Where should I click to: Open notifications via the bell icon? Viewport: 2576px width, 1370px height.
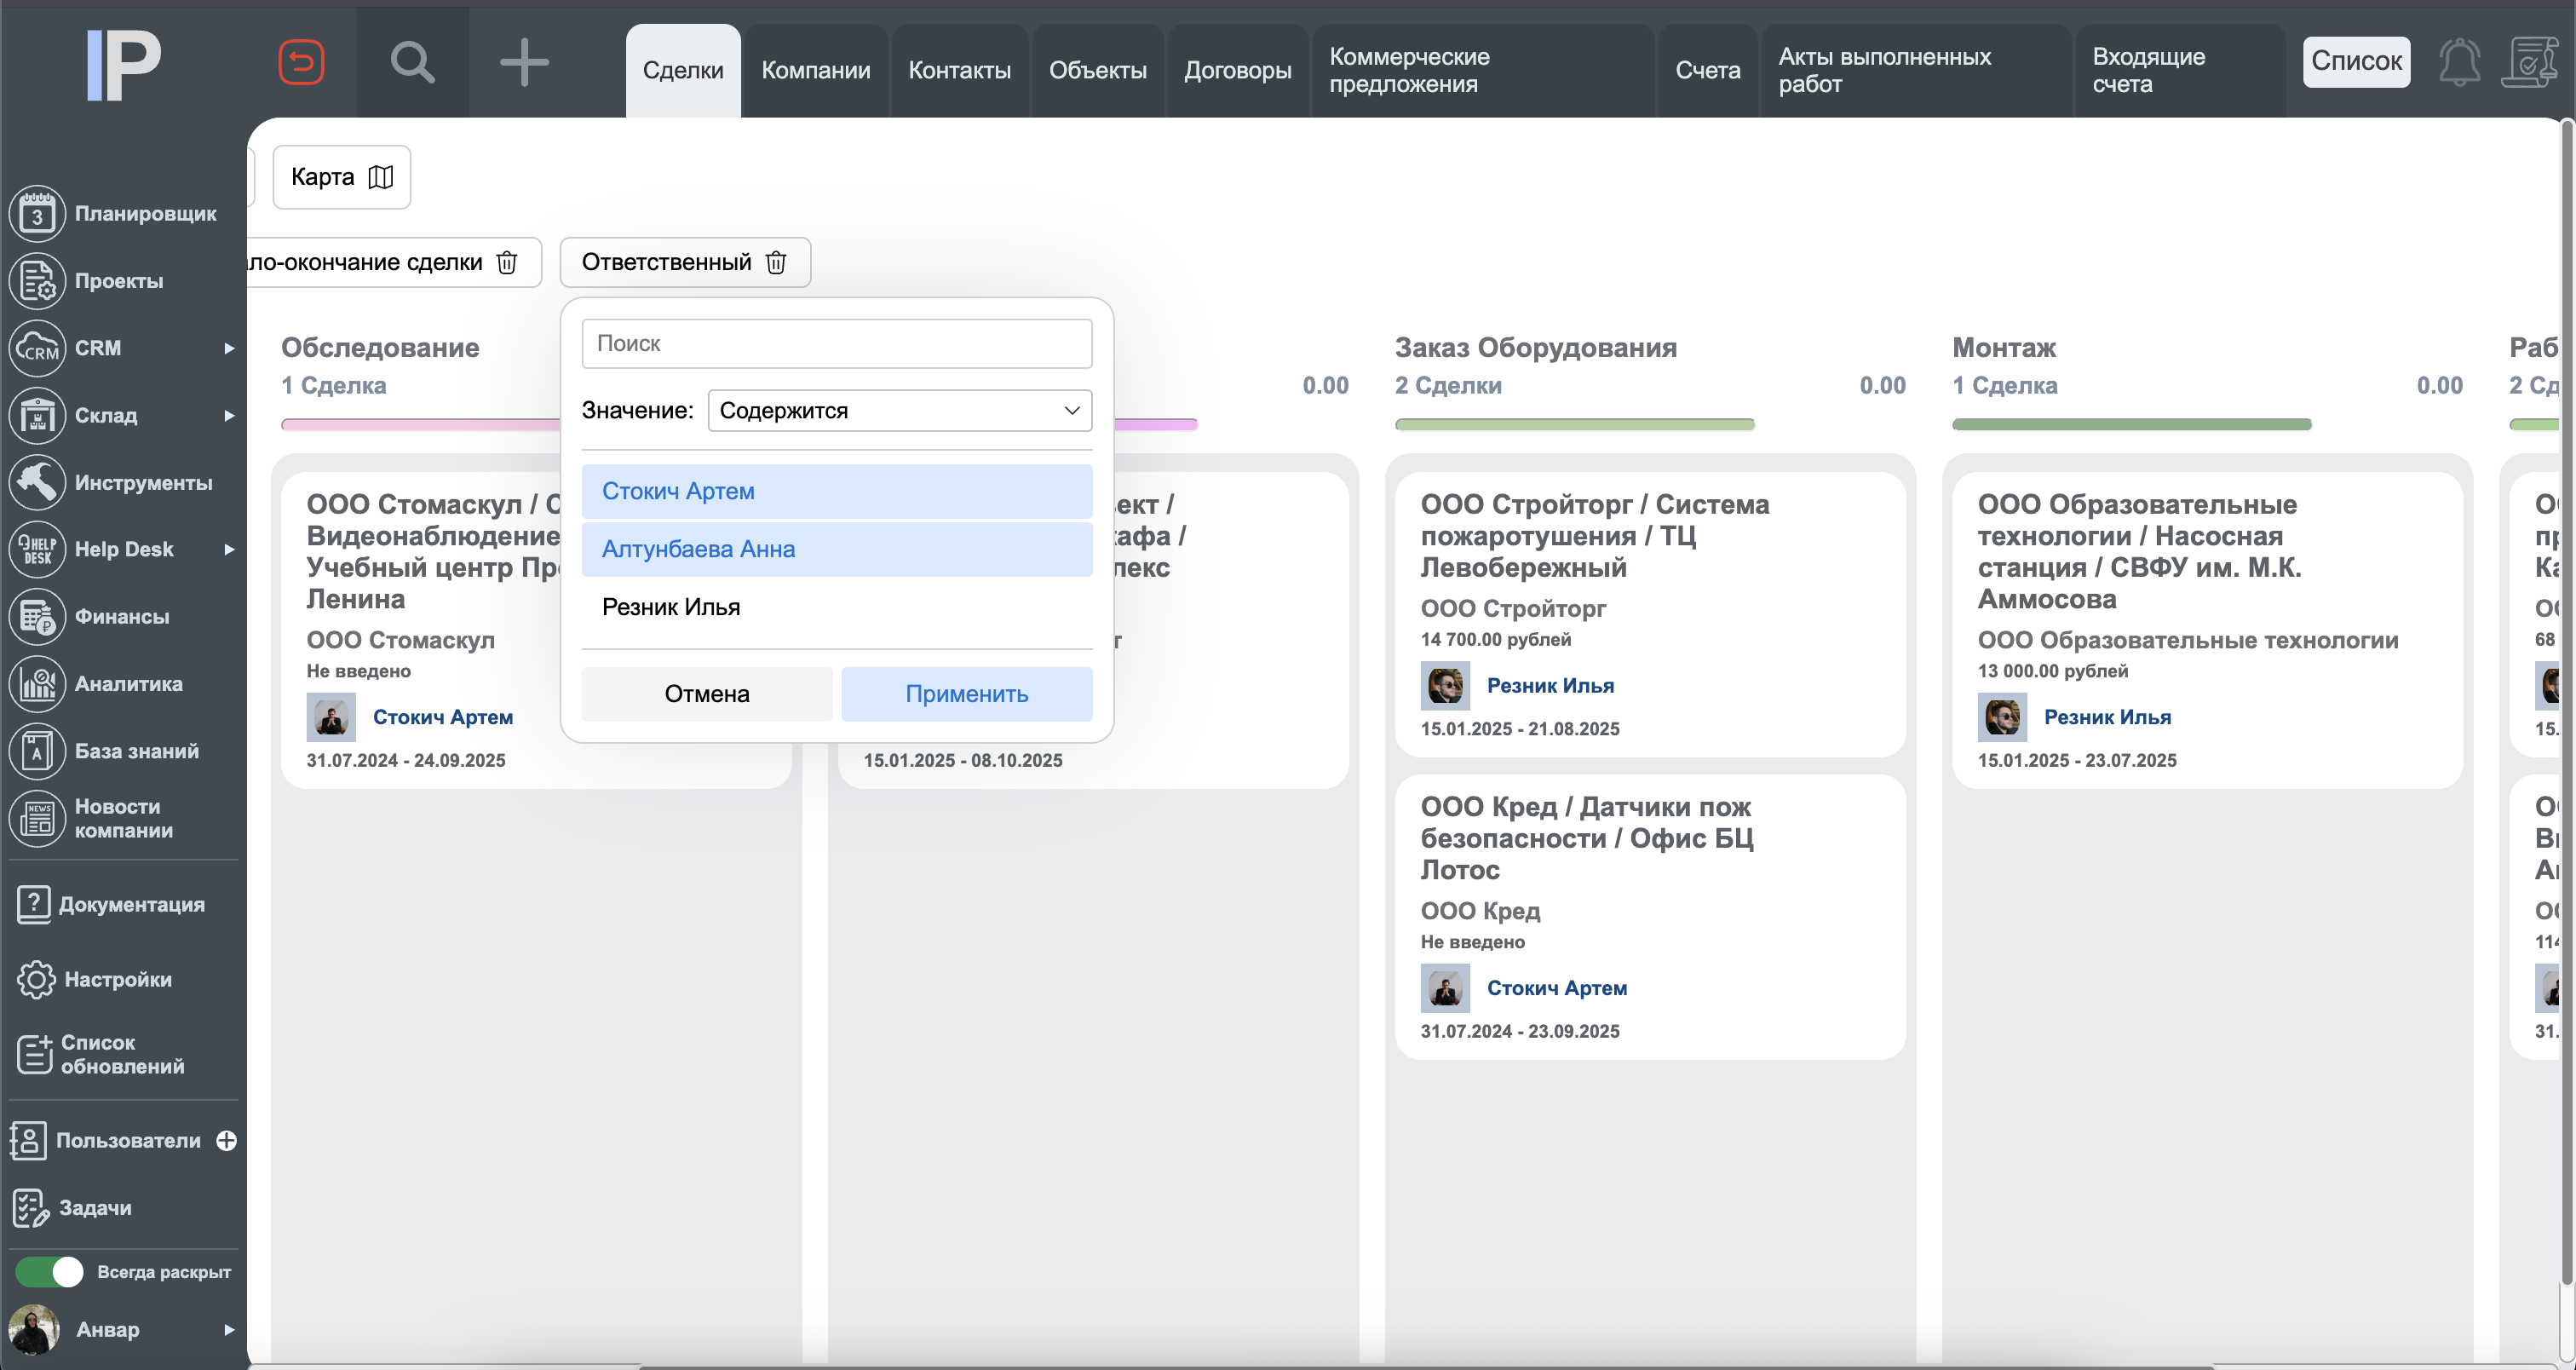tap(2460, 62)
